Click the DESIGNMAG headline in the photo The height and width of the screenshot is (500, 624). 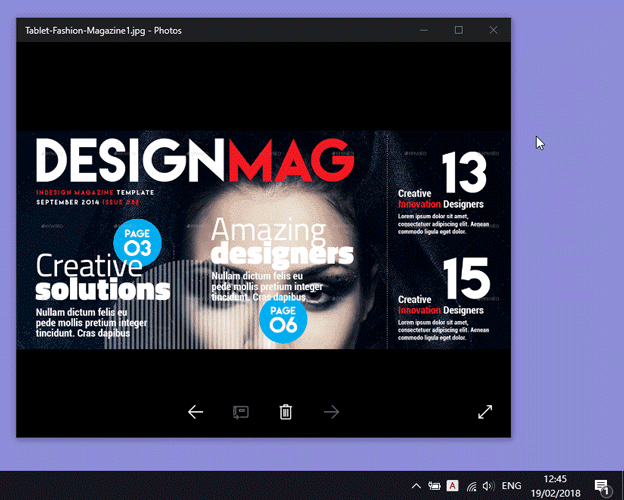pyautogui.click(x=195, y=160)
